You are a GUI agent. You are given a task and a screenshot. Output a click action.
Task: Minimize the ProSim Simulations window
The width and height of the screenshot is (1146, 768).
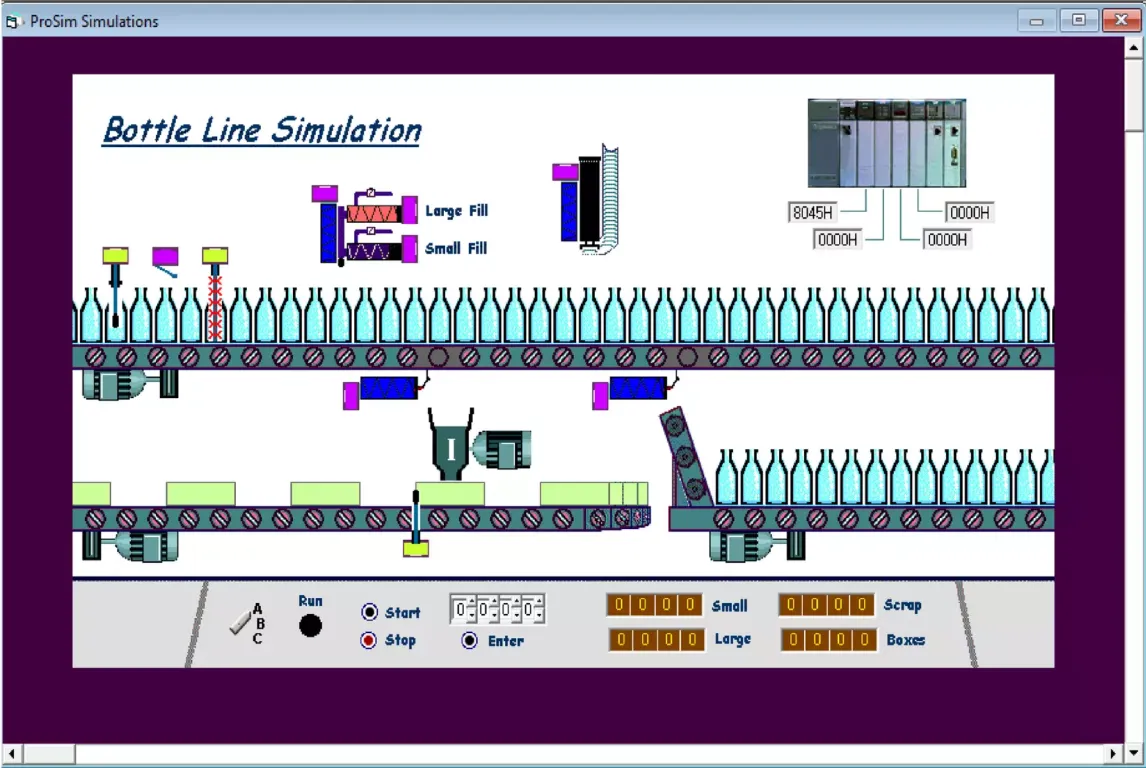(1036, 20)
